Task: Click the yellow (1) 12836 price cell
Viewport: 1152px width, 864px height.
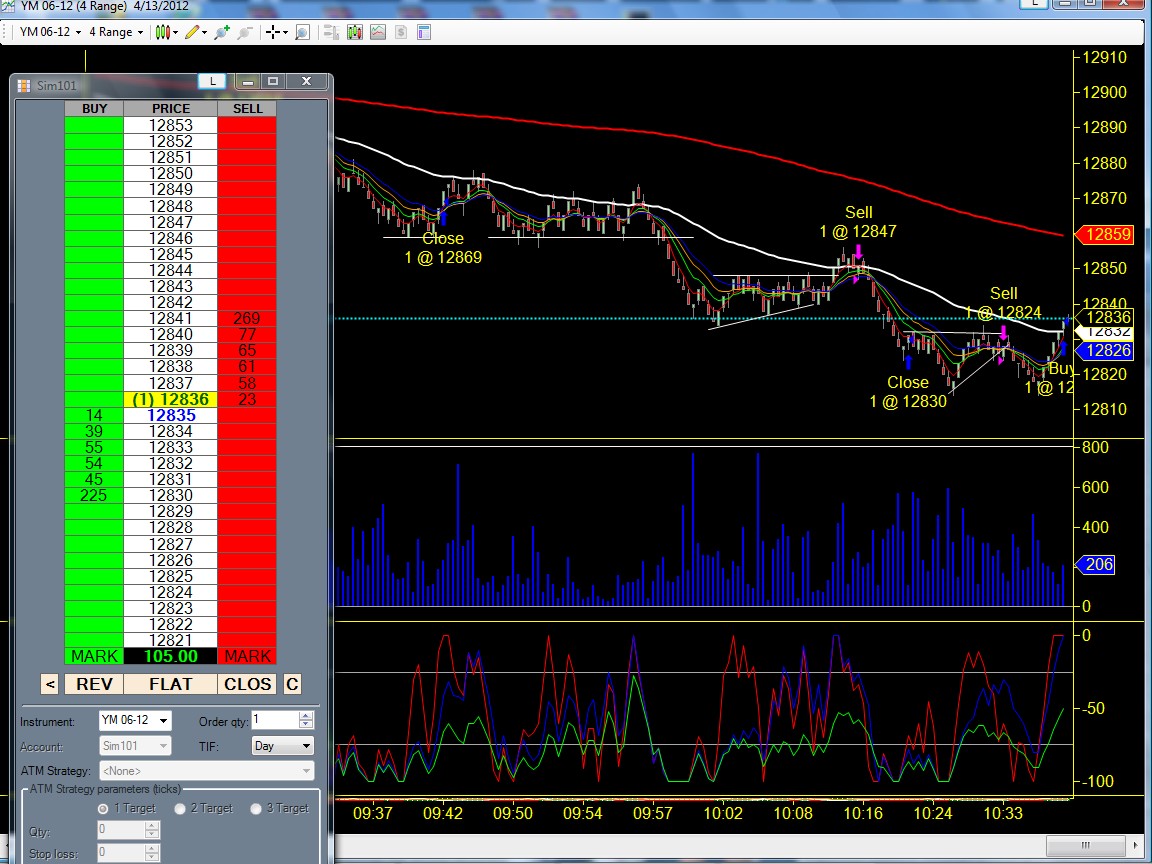Action: [x=170, y=400]
